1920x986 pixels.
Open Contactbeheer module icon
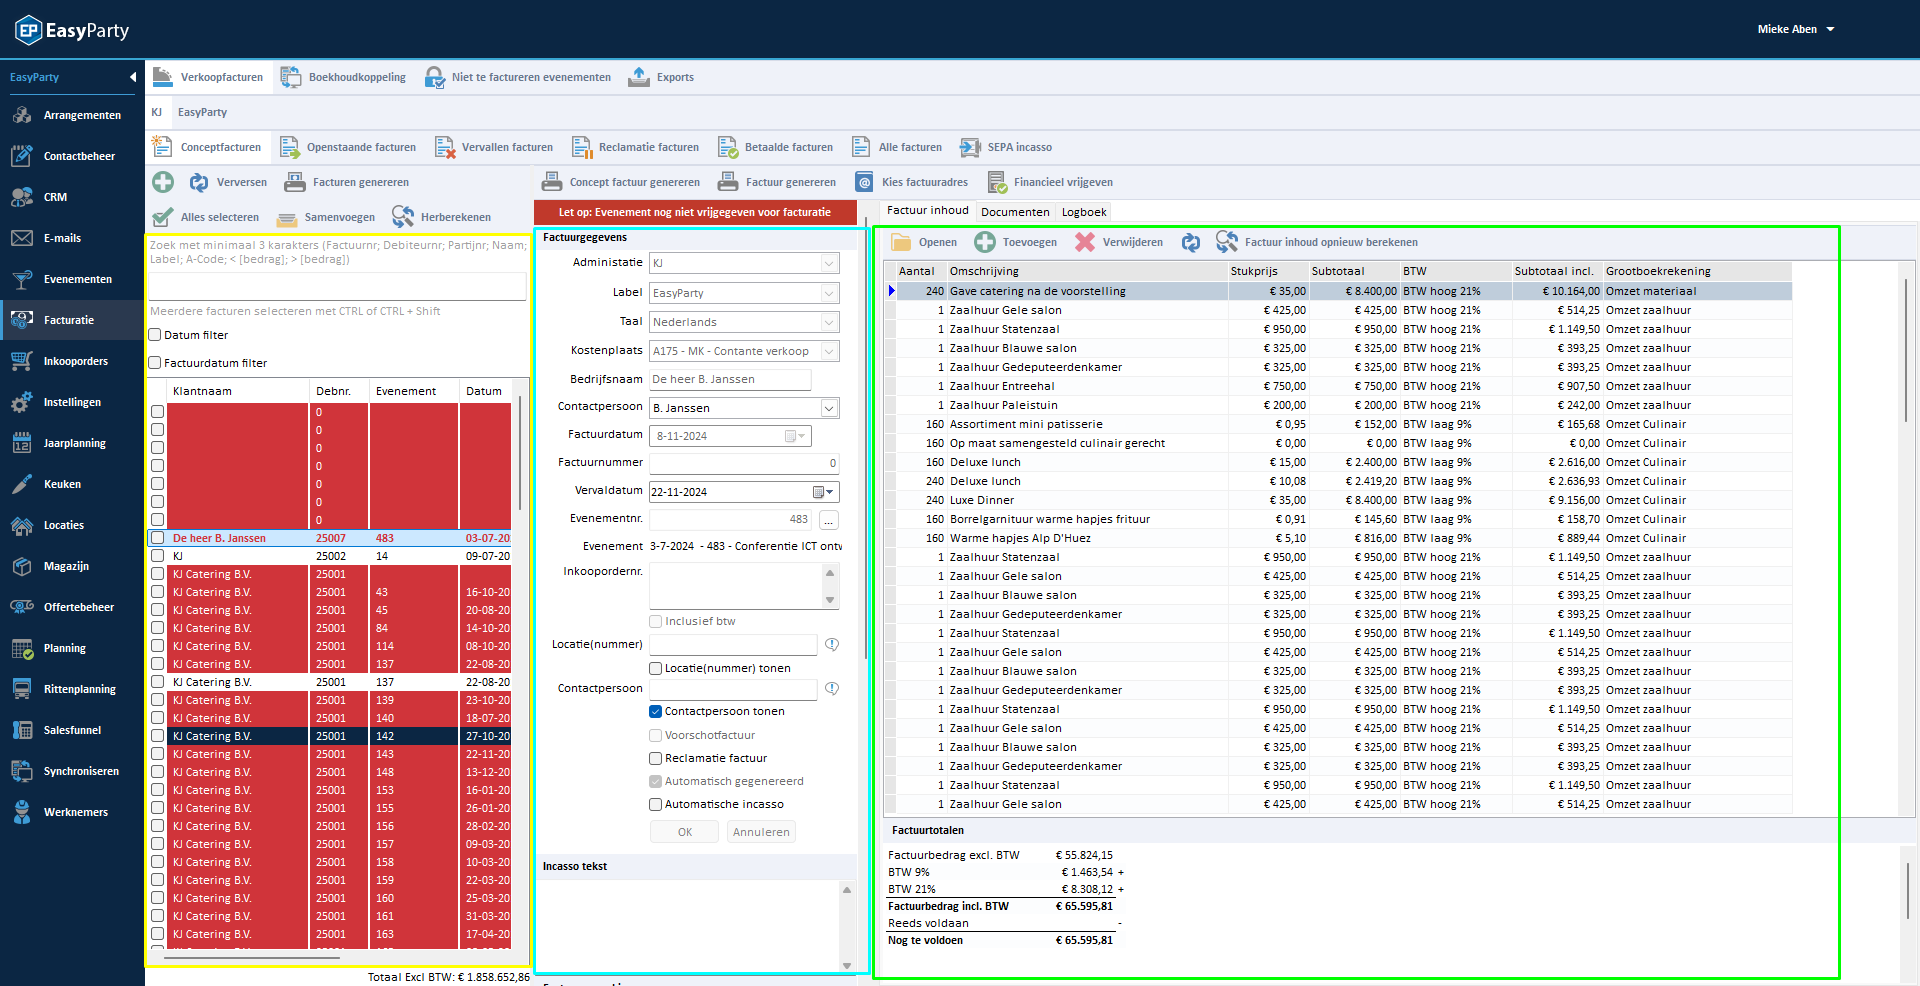point(22,156)
